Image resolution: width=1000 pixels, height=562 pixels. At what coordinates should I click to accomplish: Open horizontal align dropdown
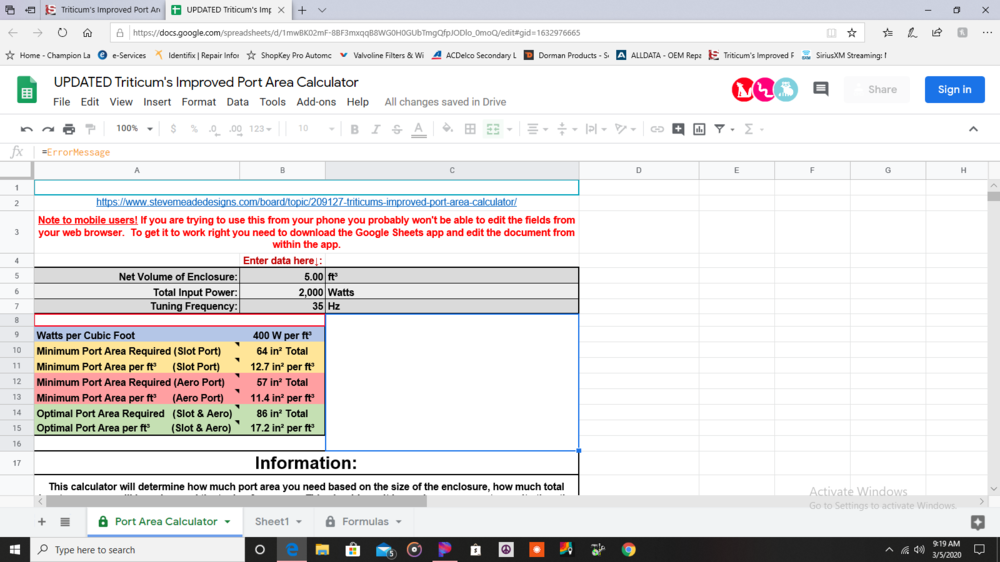538,129
